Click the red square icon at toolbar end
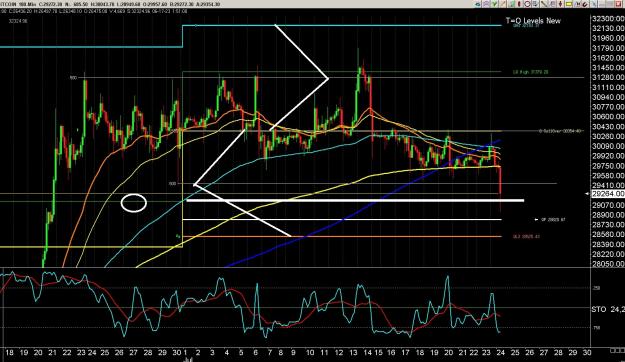The image size is (625, 362). pyautogui.click(x=619, y=4)
